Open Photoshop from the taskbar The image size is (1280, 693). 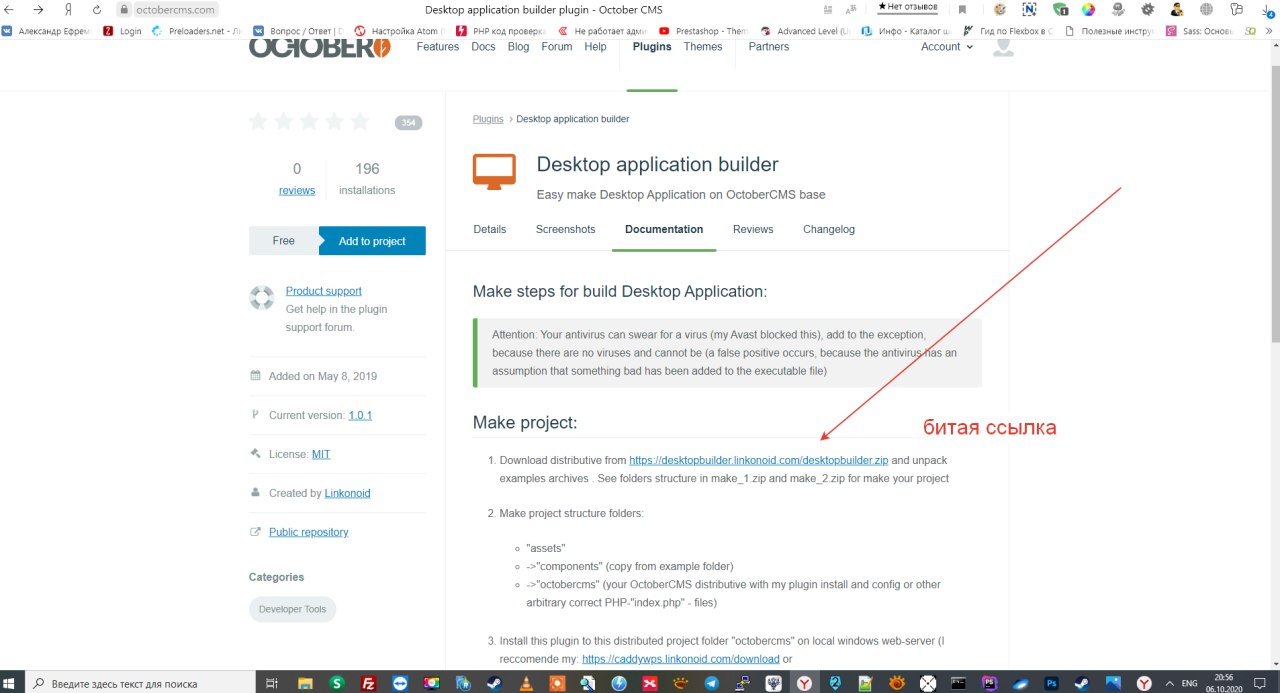[x=1052, y=683]
